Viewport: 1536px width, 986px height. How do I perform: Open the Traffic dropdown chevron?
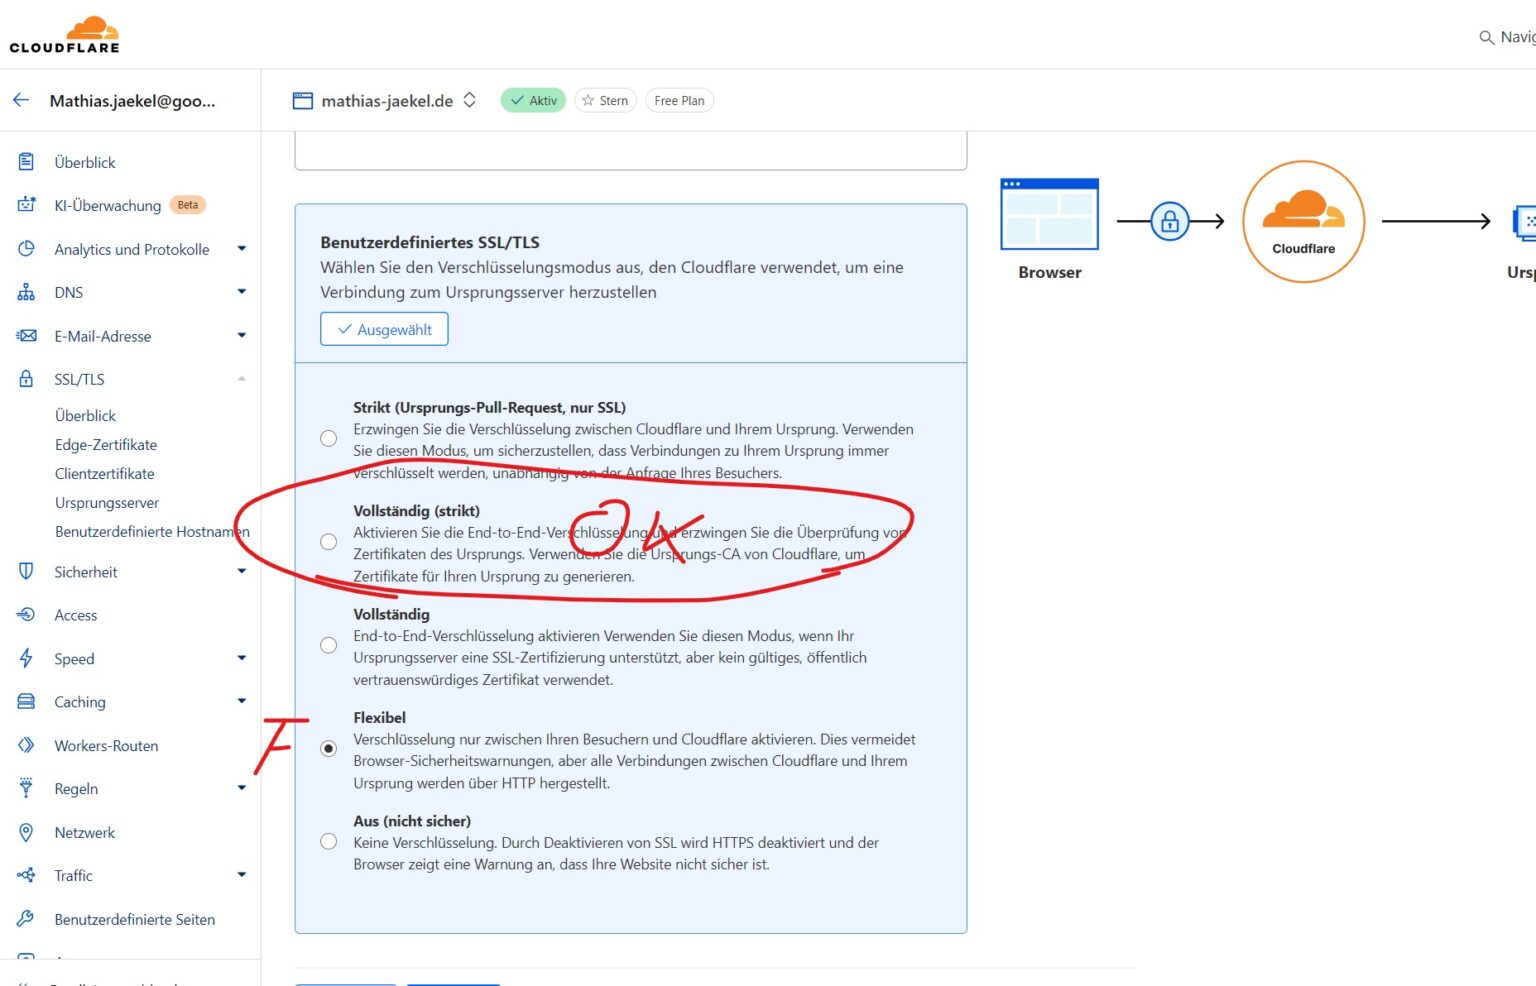pyautogui.click(x=241, y=875)
